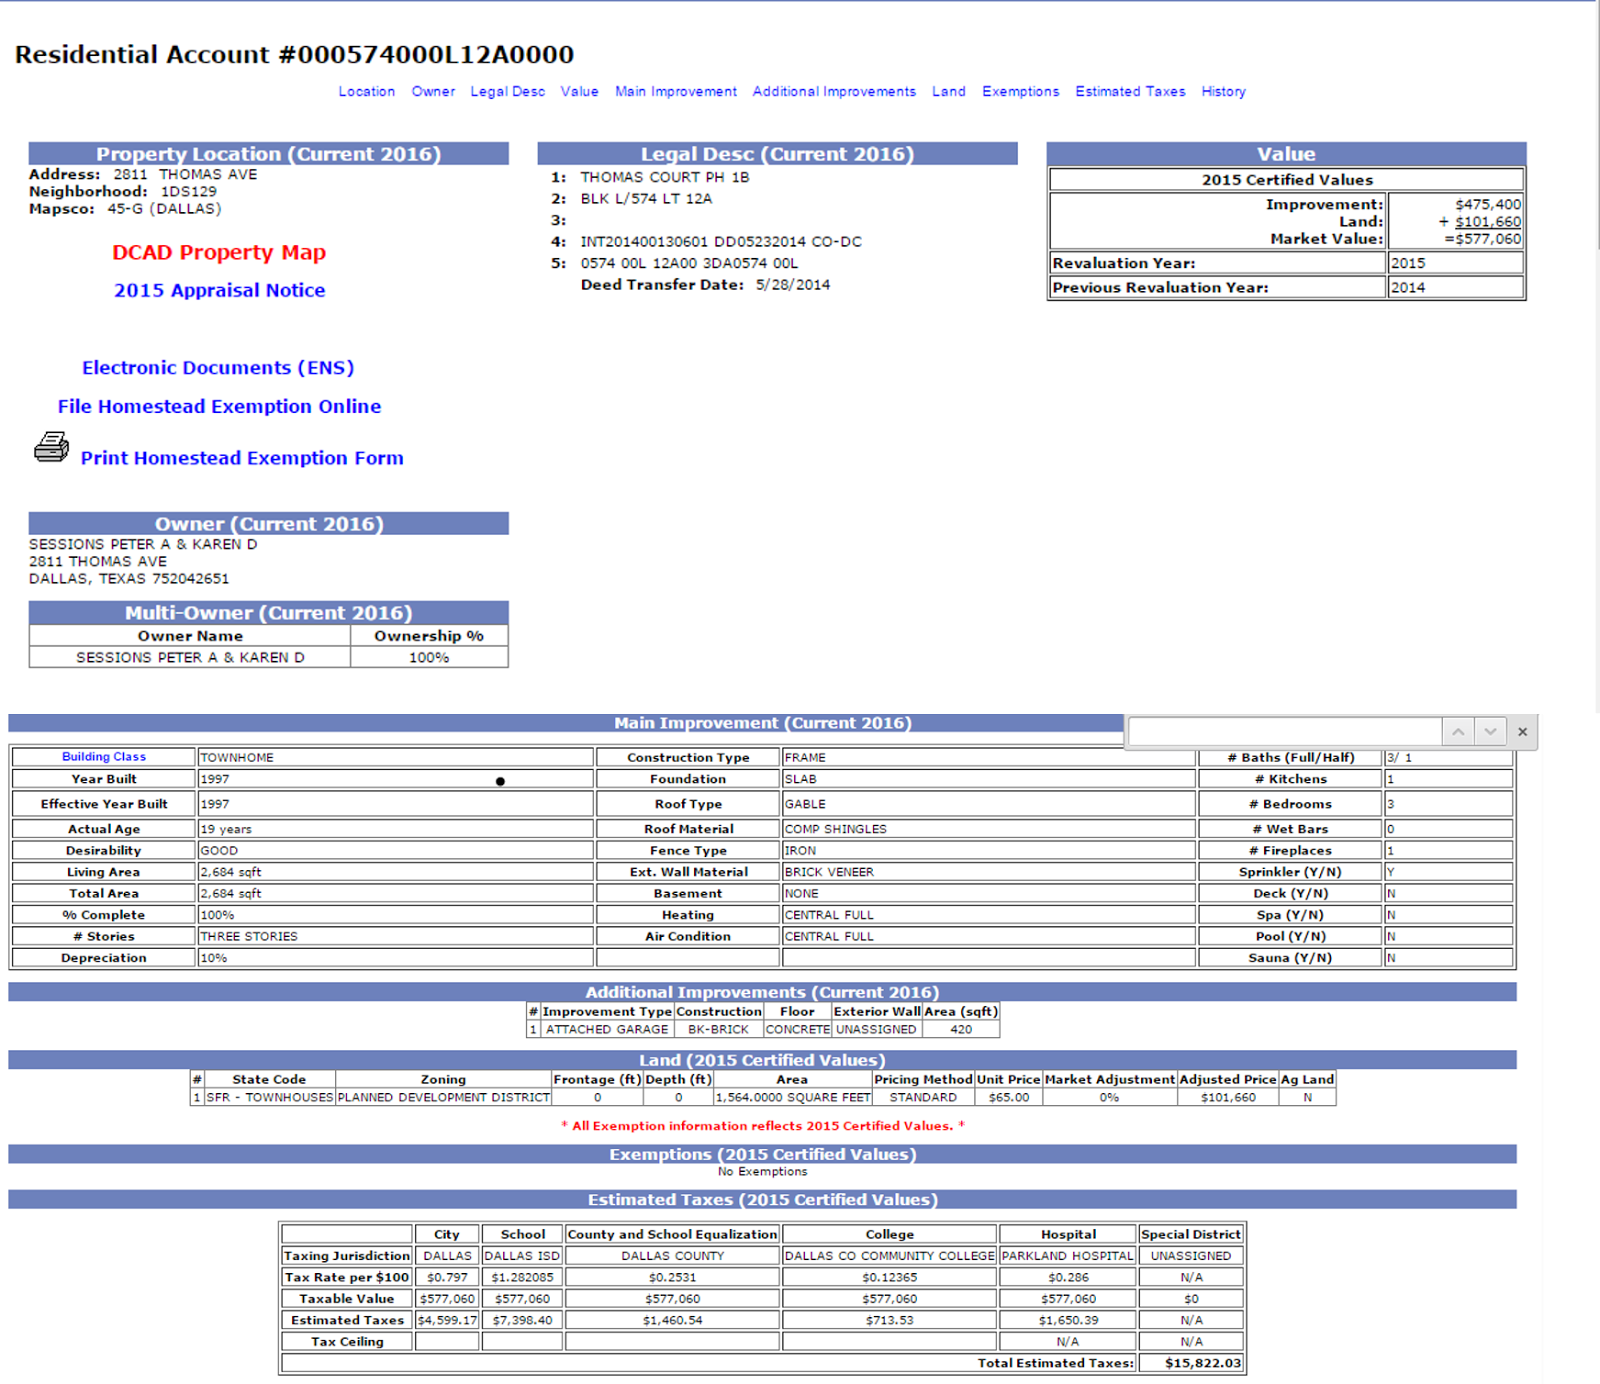Click legal line BLK L/574 LT 12A
1600x1384 pixels.
pos(646,198)
